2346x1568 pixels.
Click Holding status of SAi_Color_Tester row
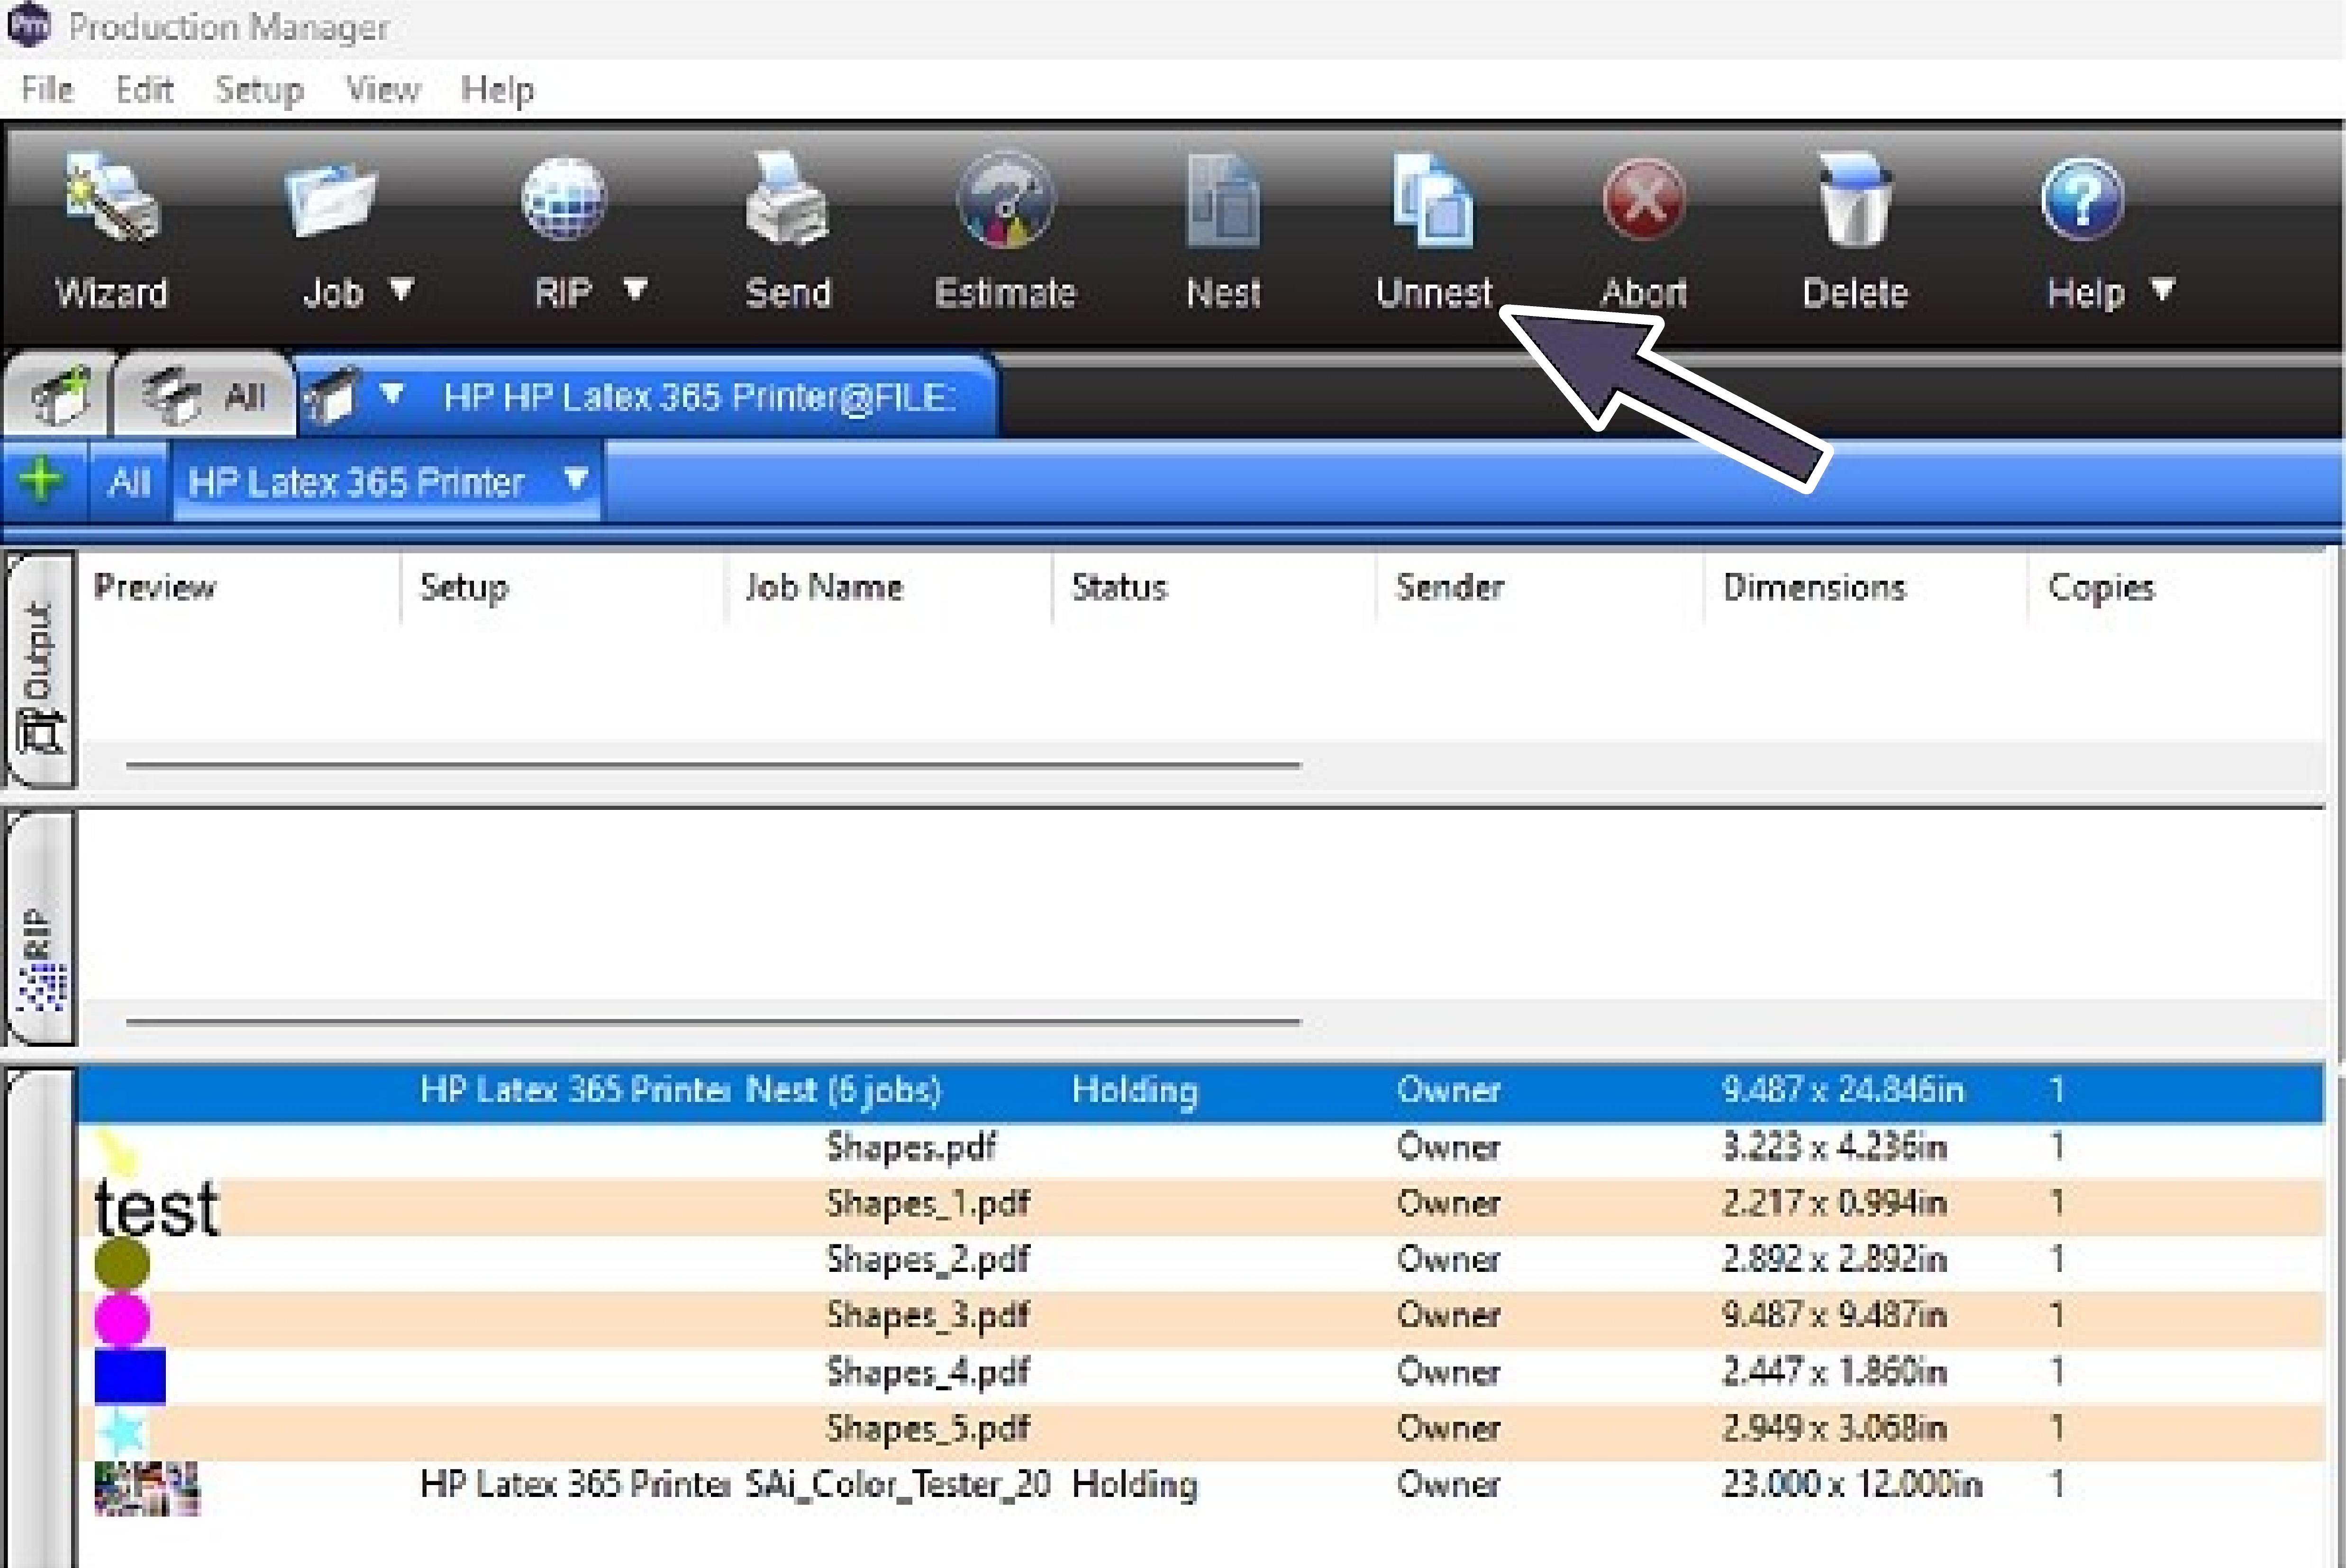1135,1486
